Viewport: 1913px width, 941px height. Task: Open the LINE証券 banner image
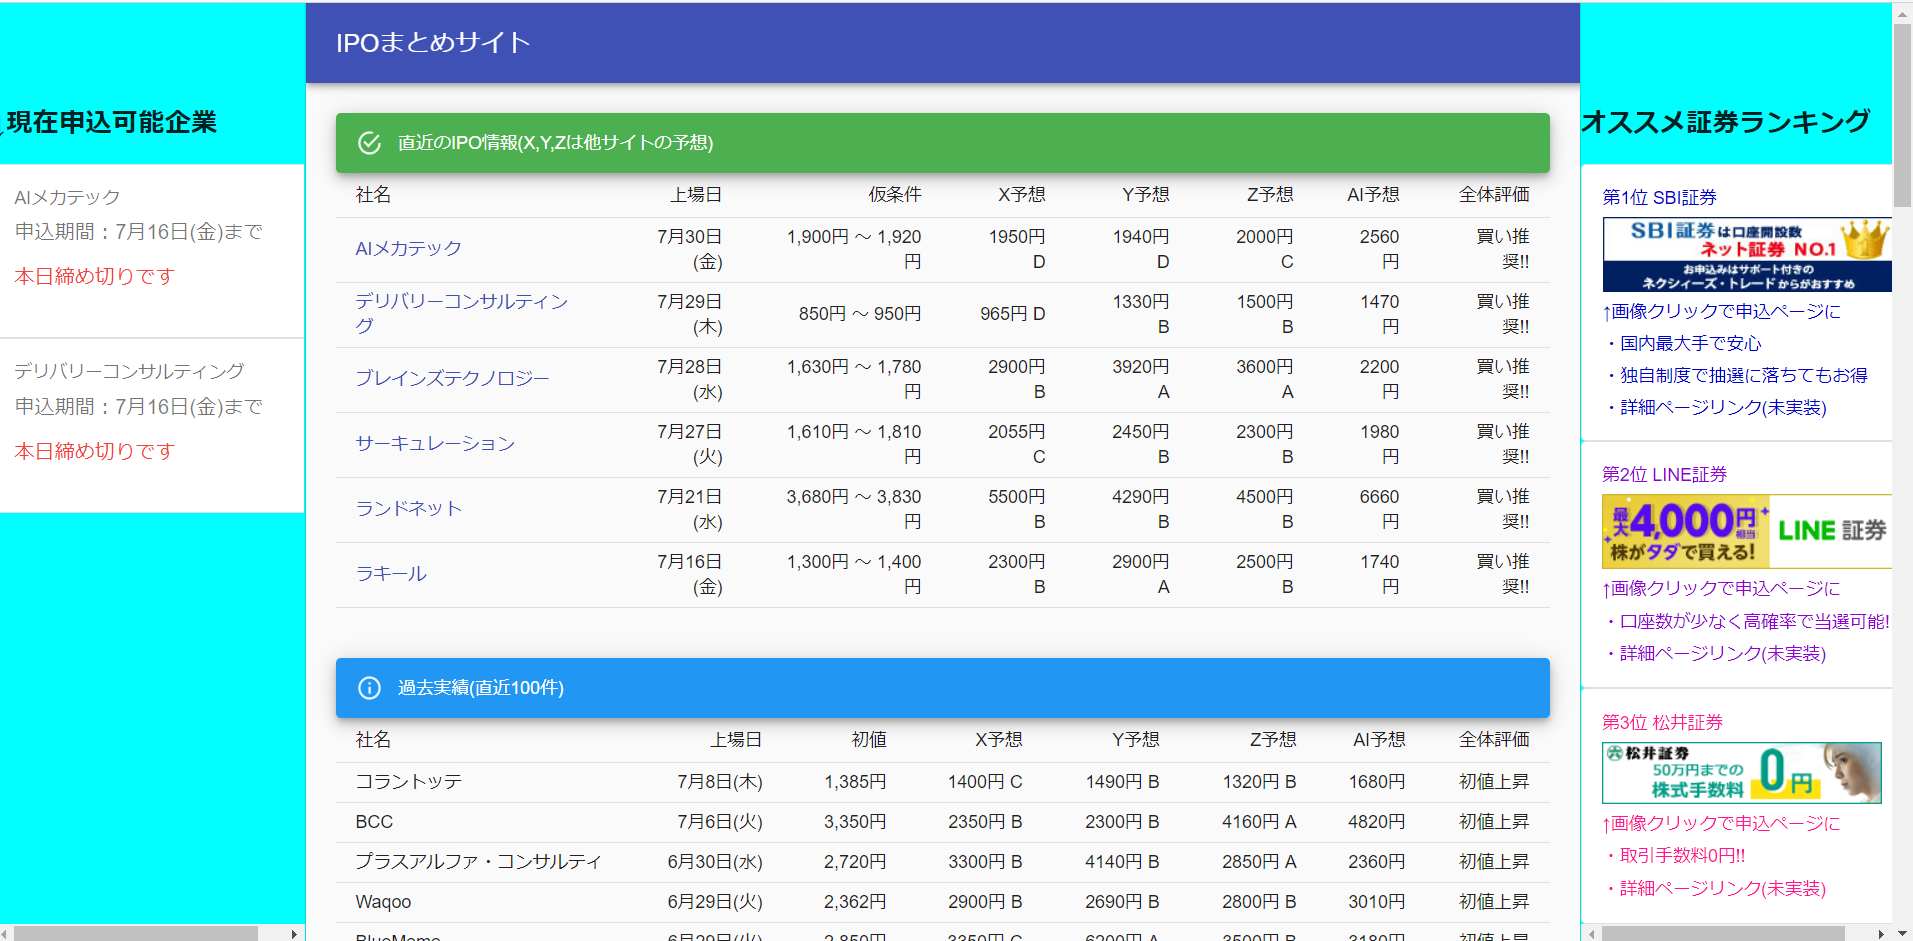pyautogui.click(x=1746, y=532)
